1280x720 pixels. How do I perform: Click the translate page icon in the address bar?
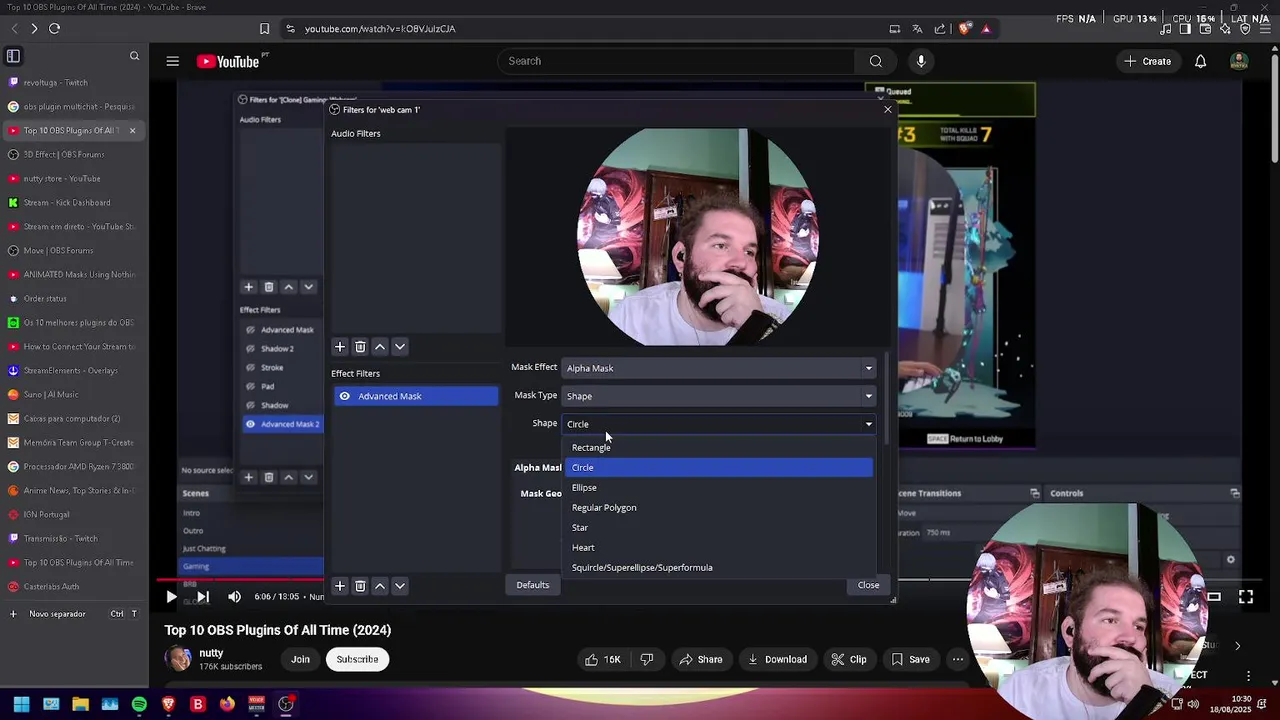click(917, 29)
